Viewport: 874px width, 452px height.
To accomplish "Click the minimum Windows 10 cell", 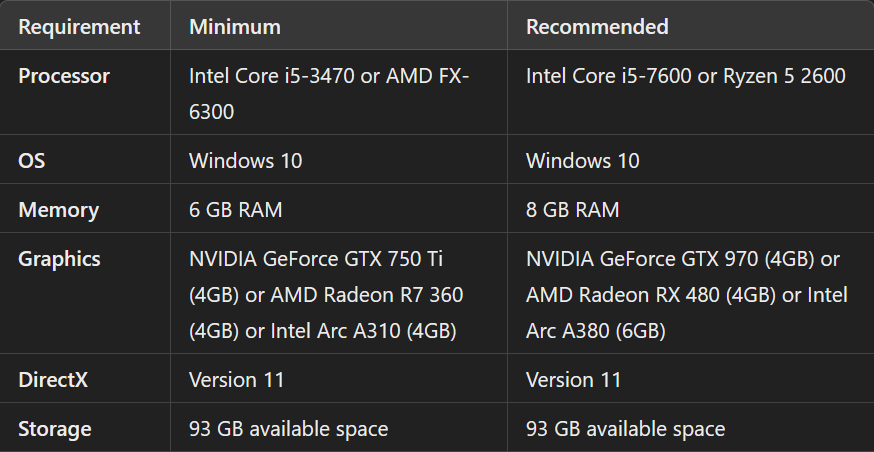I will point(245,160).
